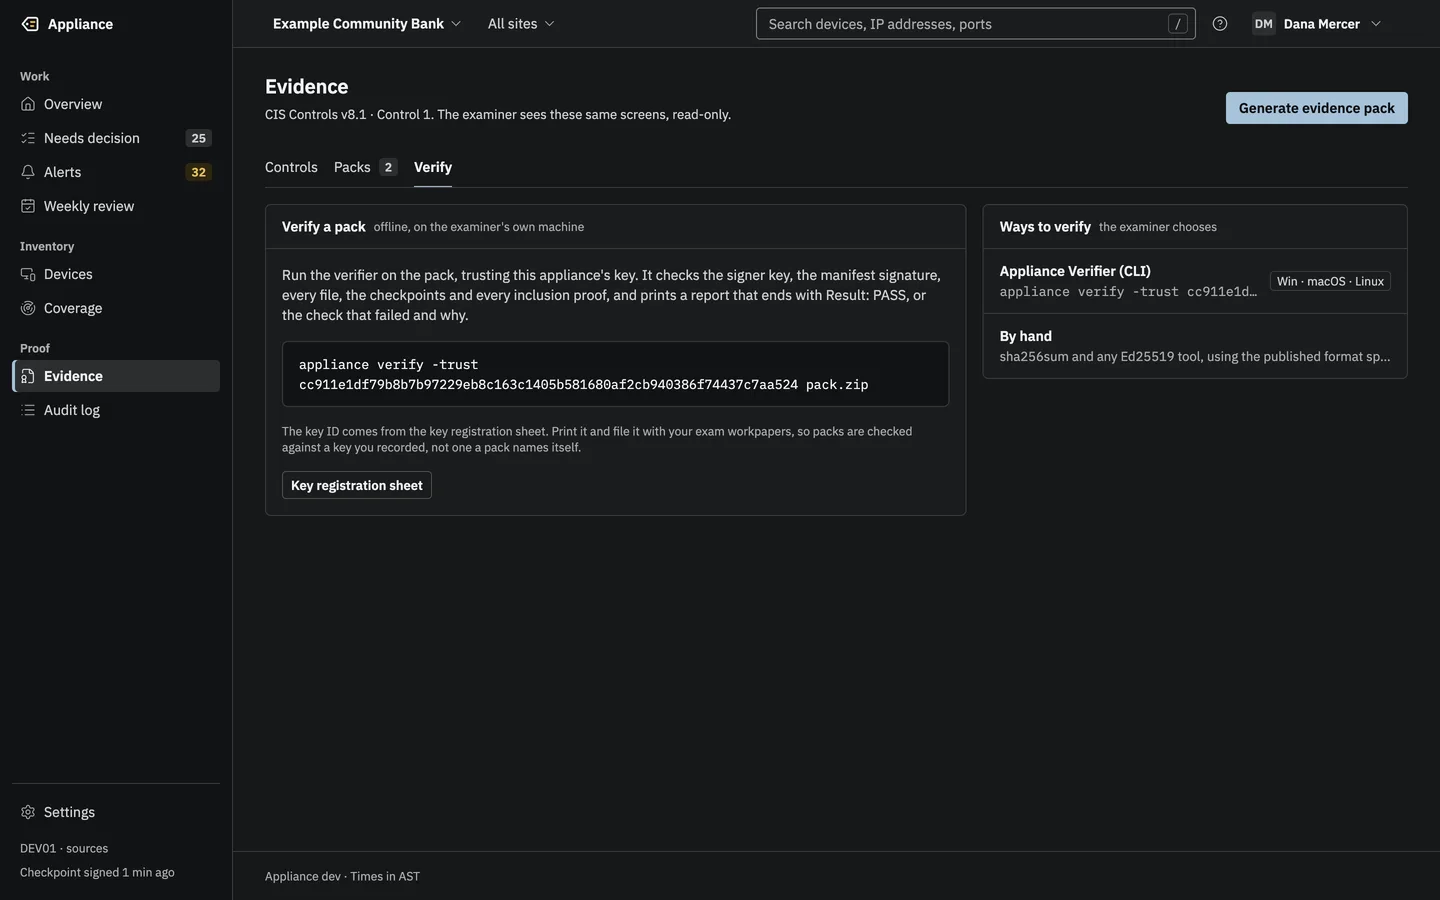
Task: Open the Key registration sheet
Action: coord(357,485)
